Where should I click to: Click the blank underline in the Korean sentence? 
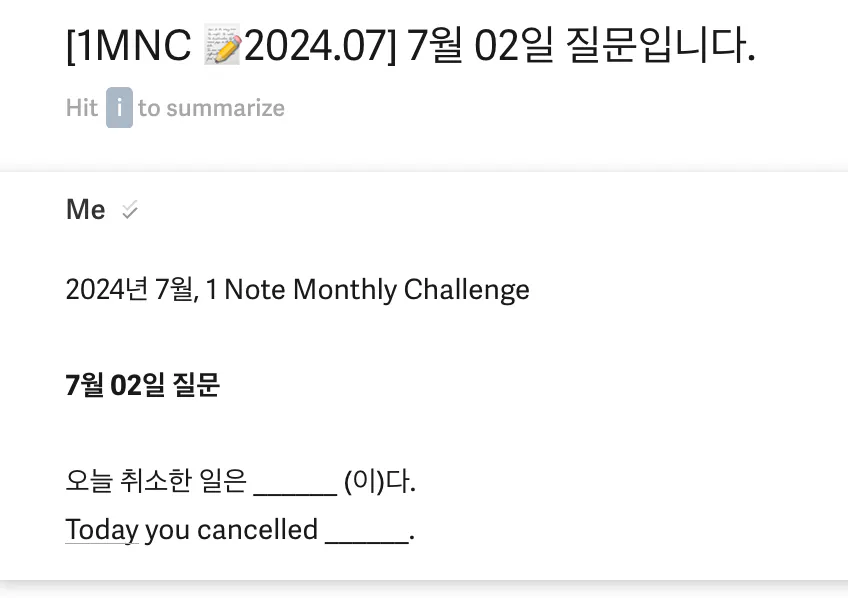(295, 493)
